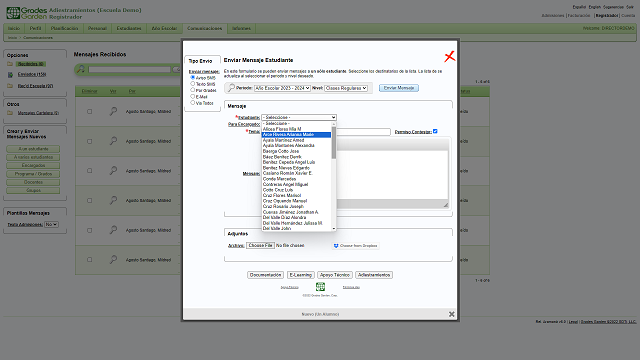Pick Cotte Cruz Luis in the list

point(296,190)
